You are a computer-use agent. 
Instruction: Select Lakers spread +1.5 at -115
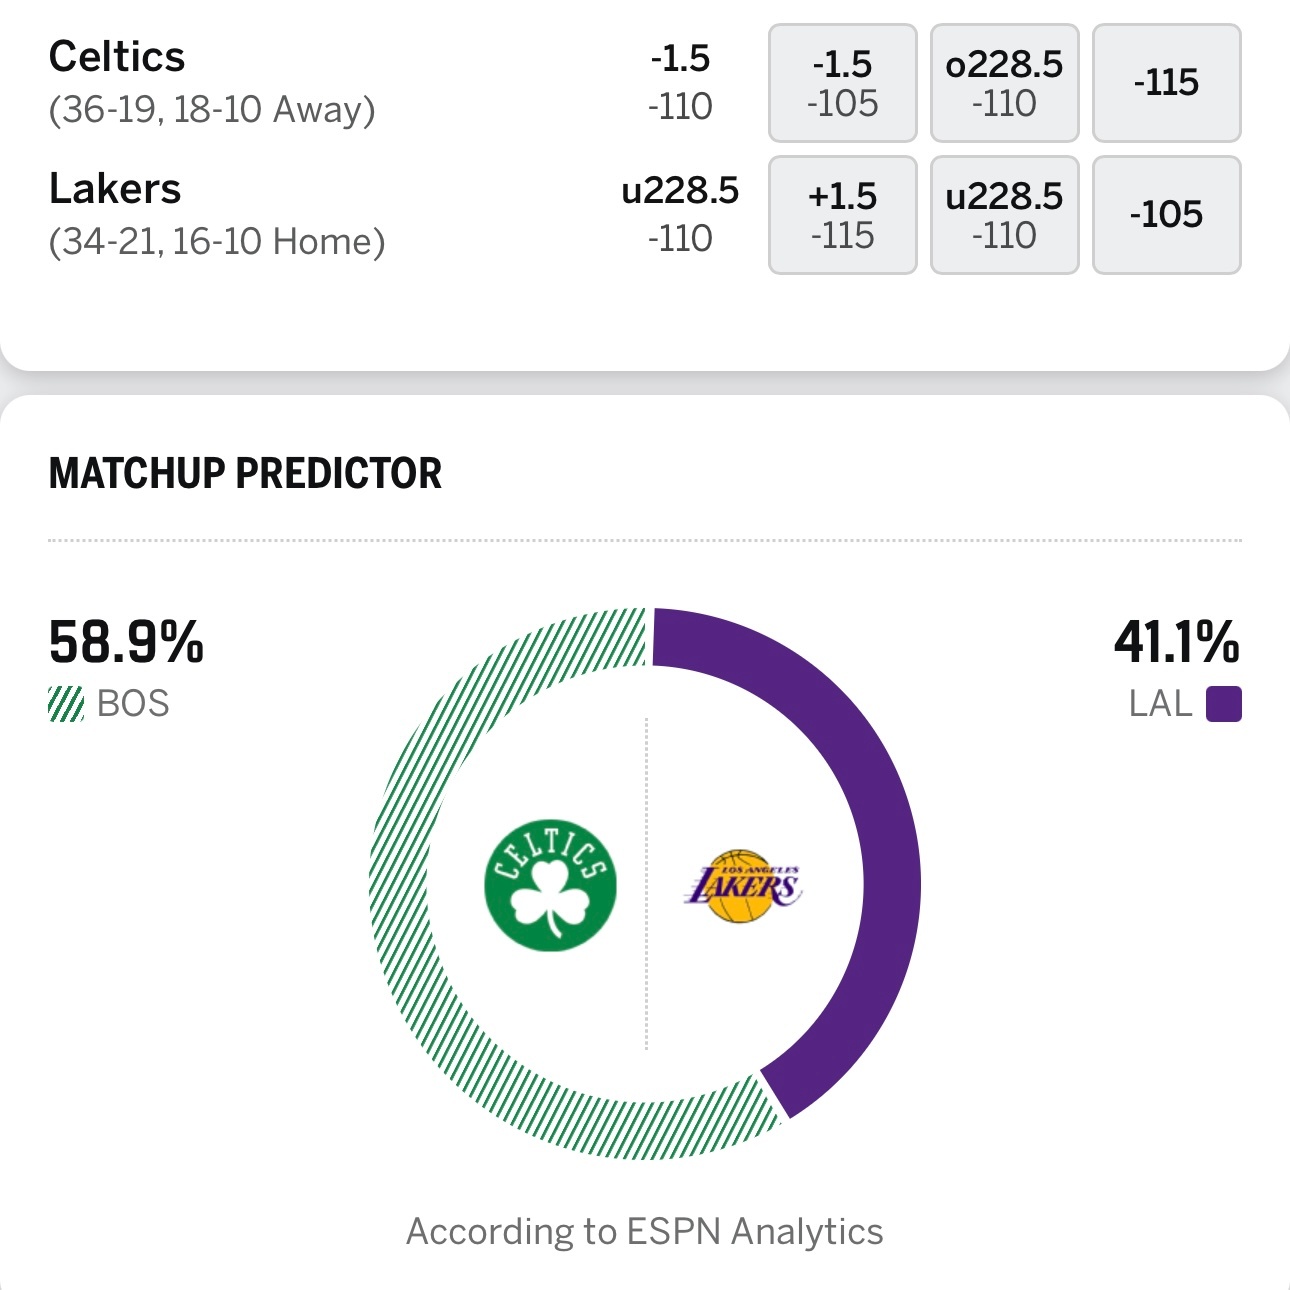(x=843, y=215)
